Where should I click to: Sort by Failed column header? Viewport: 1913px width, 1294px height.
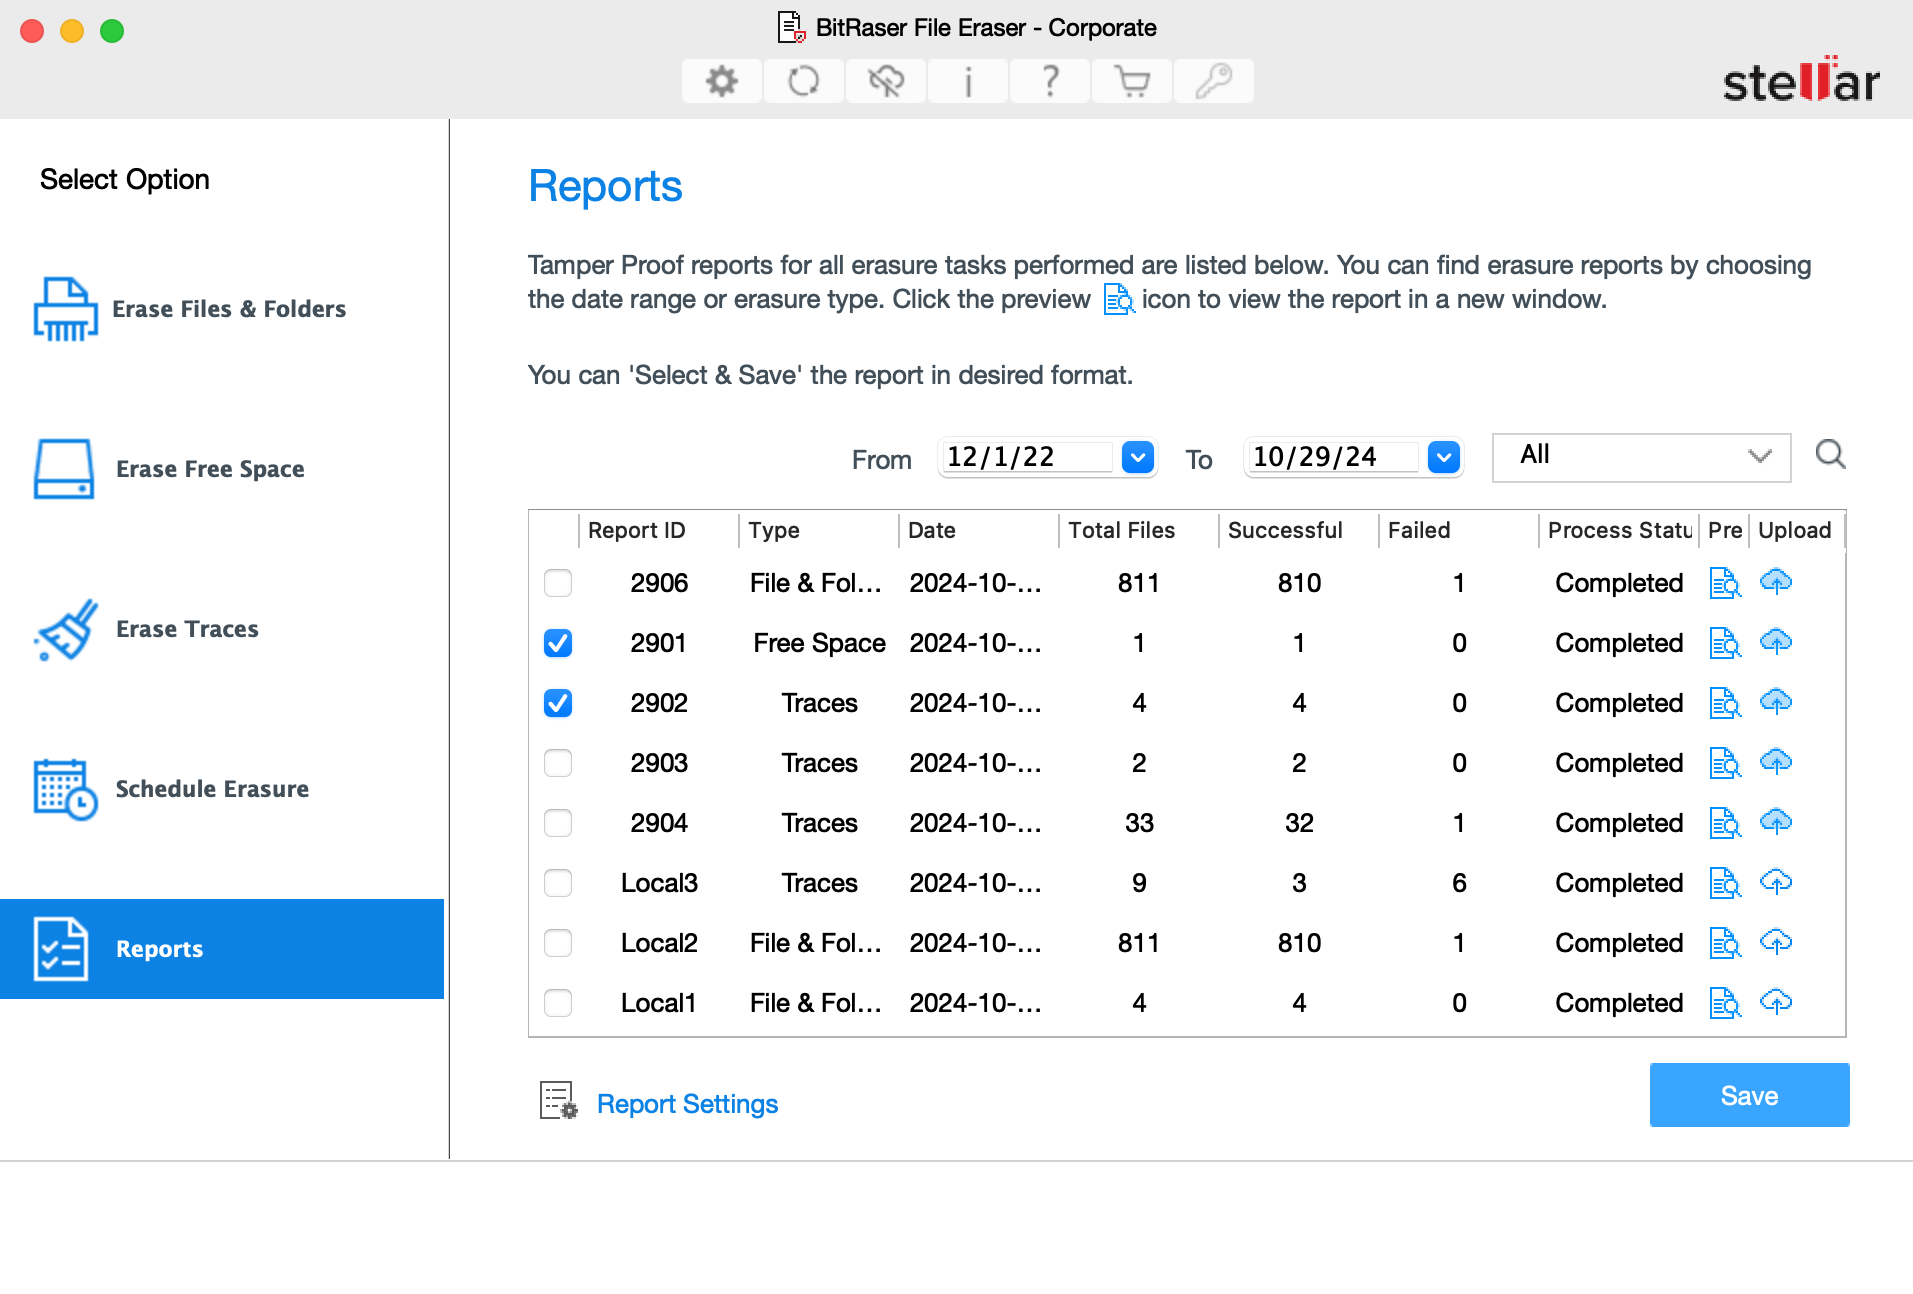1458,530
